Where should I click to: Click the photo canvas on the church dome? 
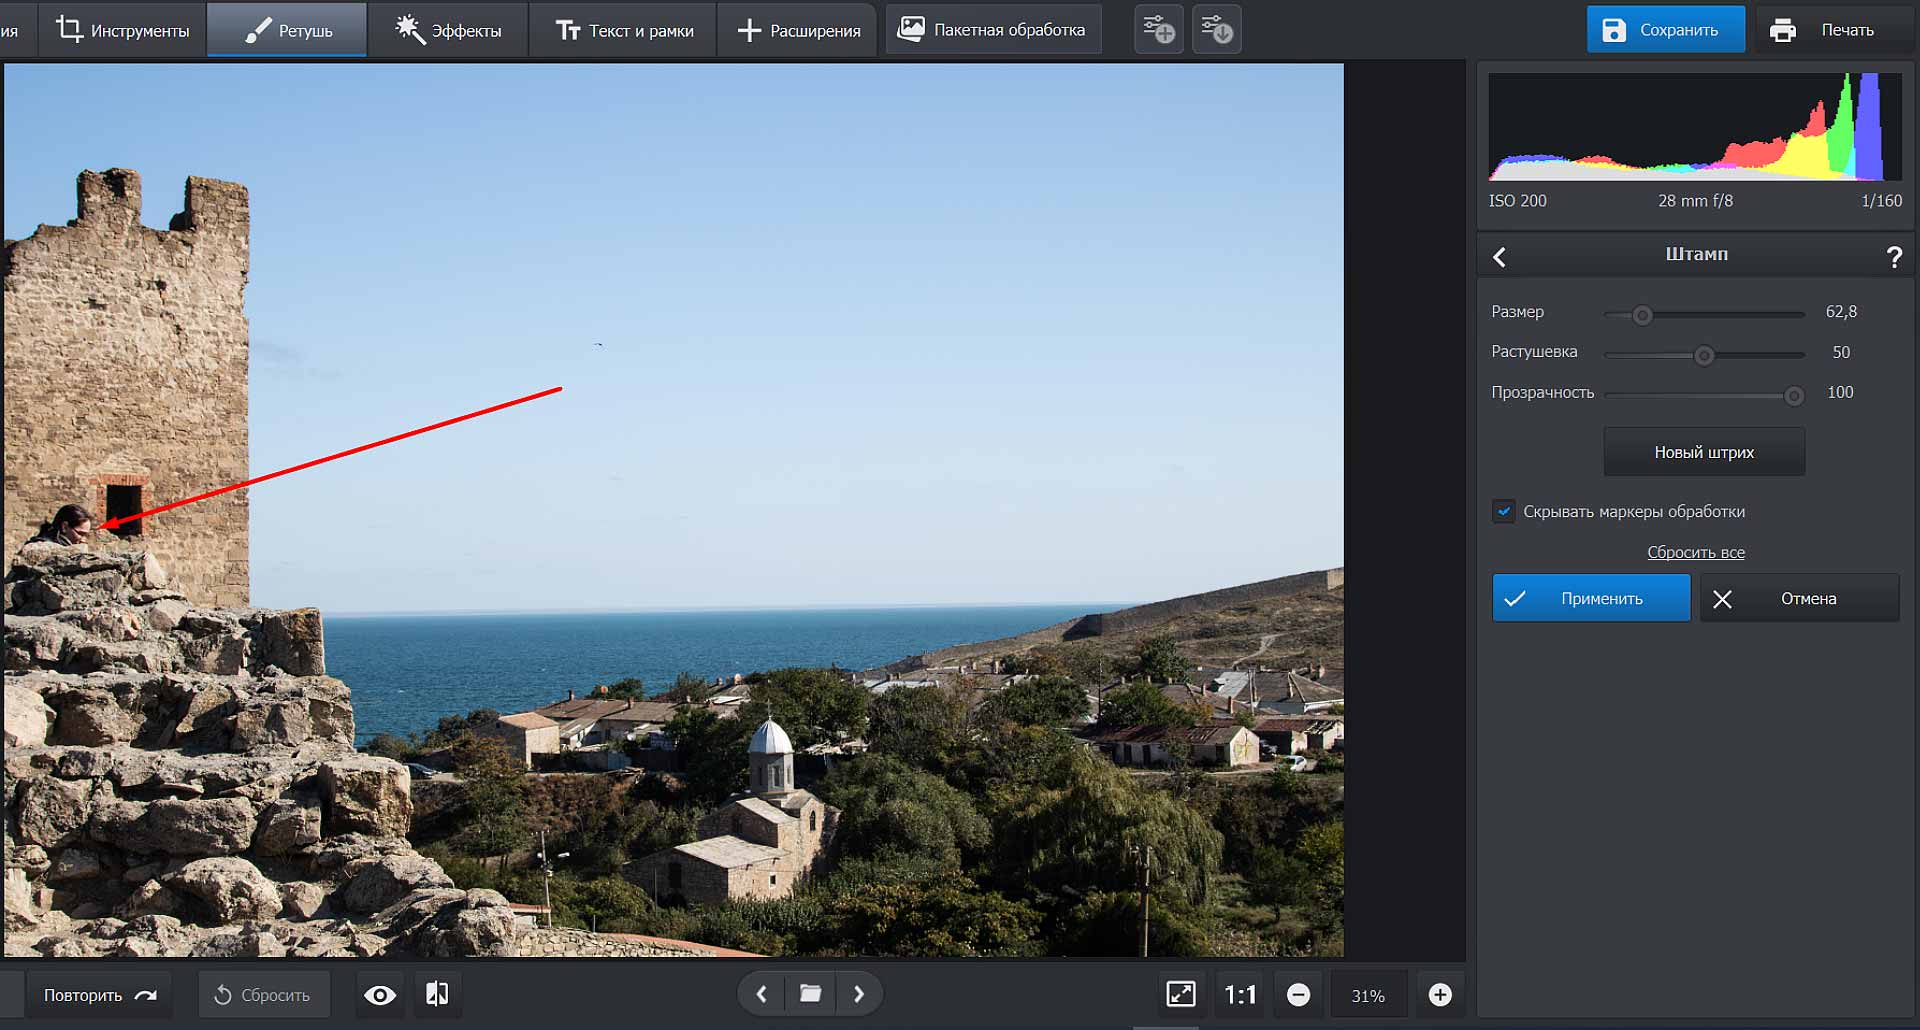pos(770,739)
